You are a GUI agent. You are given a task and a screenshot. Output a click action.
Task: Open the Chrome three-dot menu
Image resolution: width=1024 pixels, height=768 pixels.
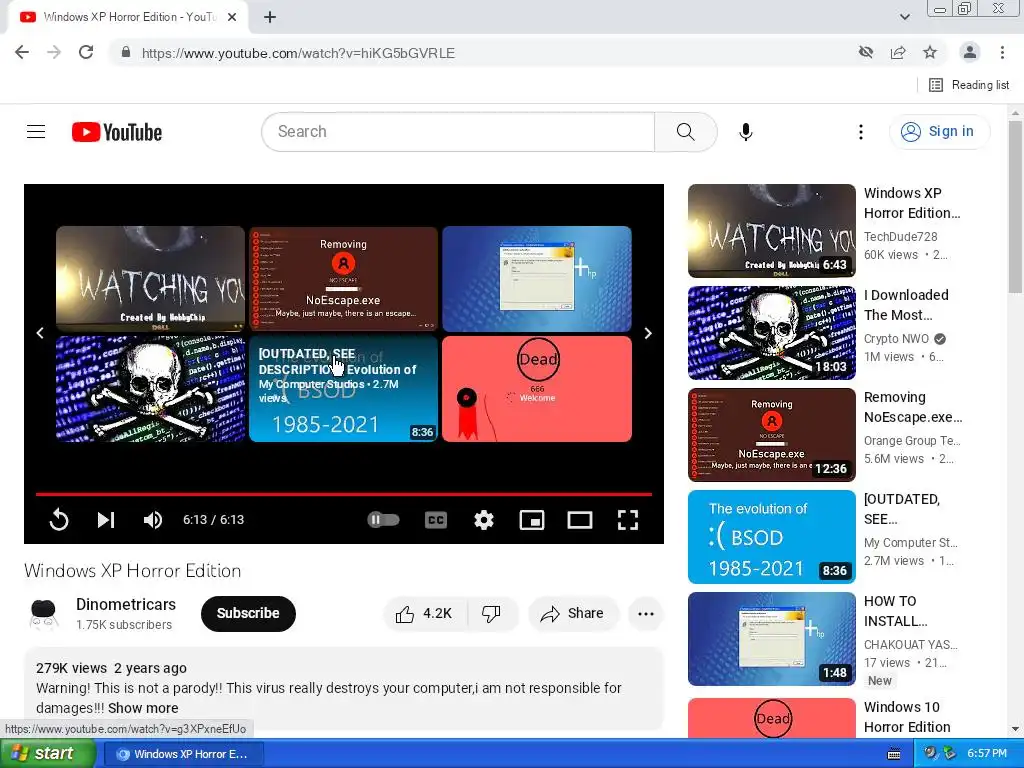[x=1002, y=52]
